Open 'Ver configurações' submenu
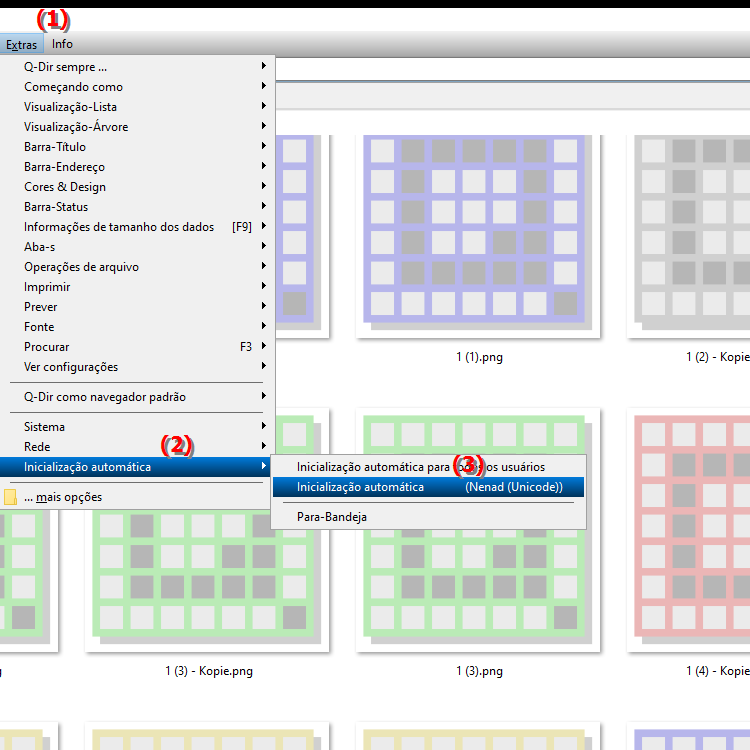Viewport: 750px width, 750px height. click(137, 367)
